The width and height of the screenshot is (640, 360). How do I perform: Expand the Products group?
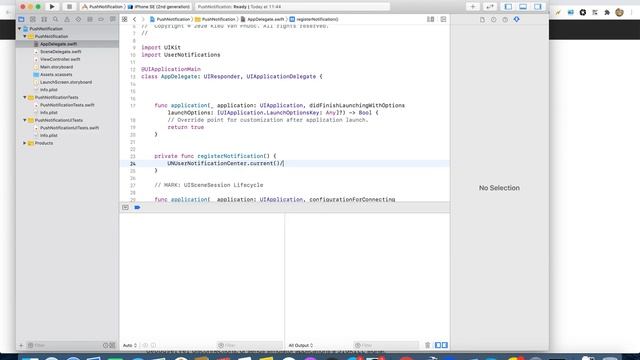24,143
